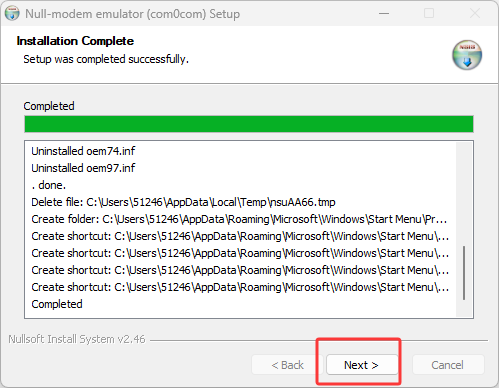499x388 pixels.
Task: Select the last Create shortcut log entry
Action: tap(240, 287)
